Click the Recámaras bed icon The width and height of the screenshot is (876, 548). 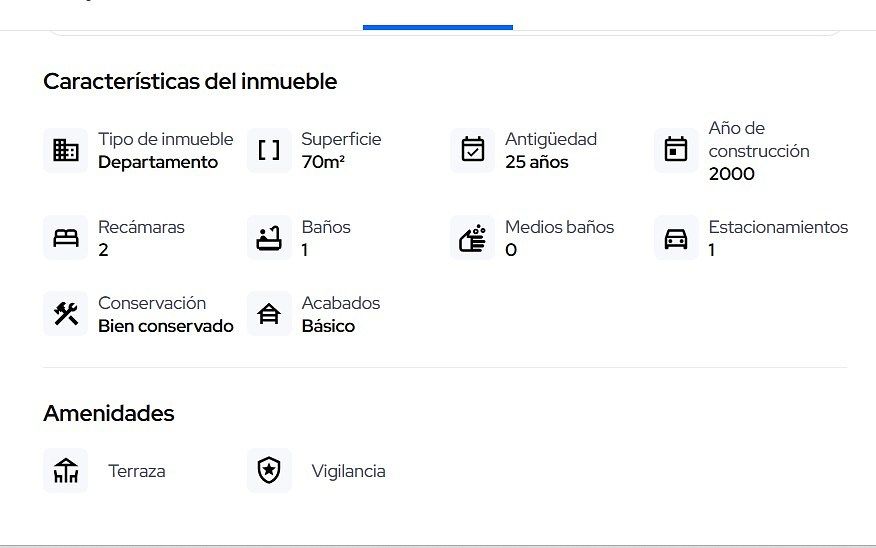pos(66,238)
